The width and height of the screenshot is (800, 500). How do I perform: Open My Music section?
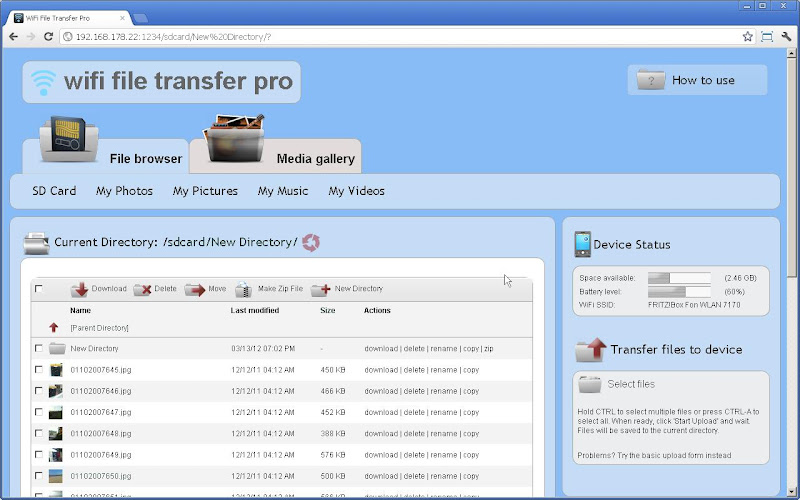(283, 191)
